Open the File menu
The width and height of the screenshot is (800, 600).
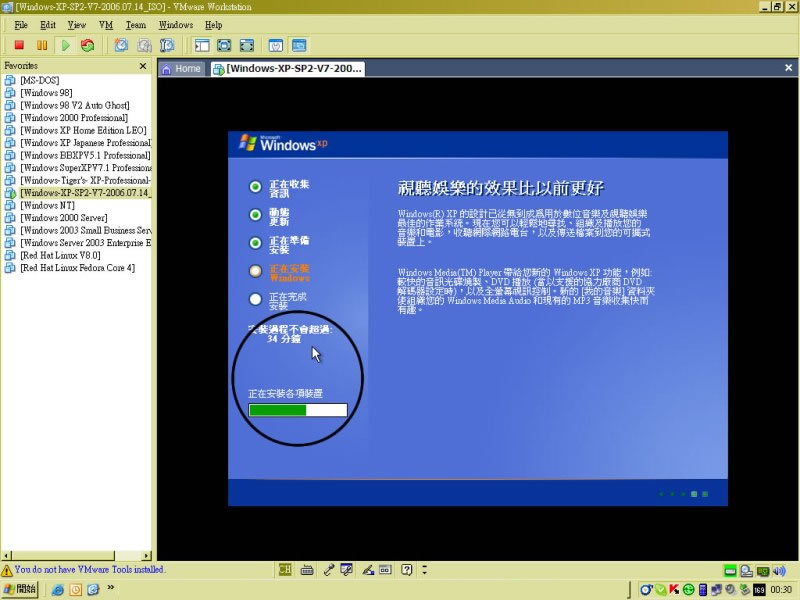pyautogui.click(x=21, y=25)
